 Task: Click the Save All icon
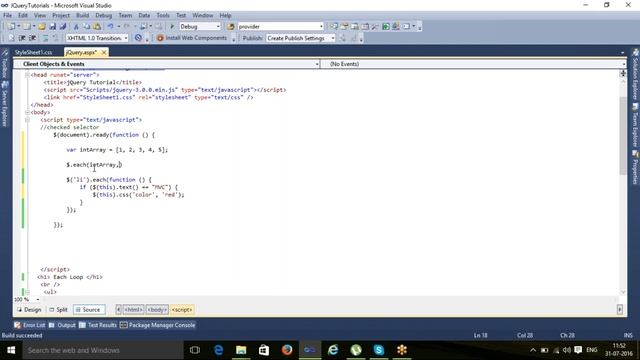[63, 27]
